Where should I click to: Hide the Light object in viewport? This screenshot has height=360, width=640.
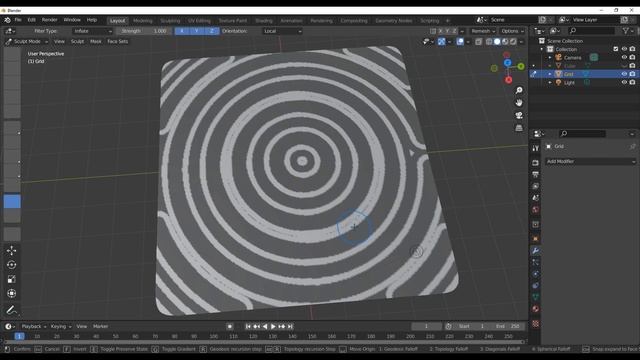pyautogui.click(x=624, y=82)
